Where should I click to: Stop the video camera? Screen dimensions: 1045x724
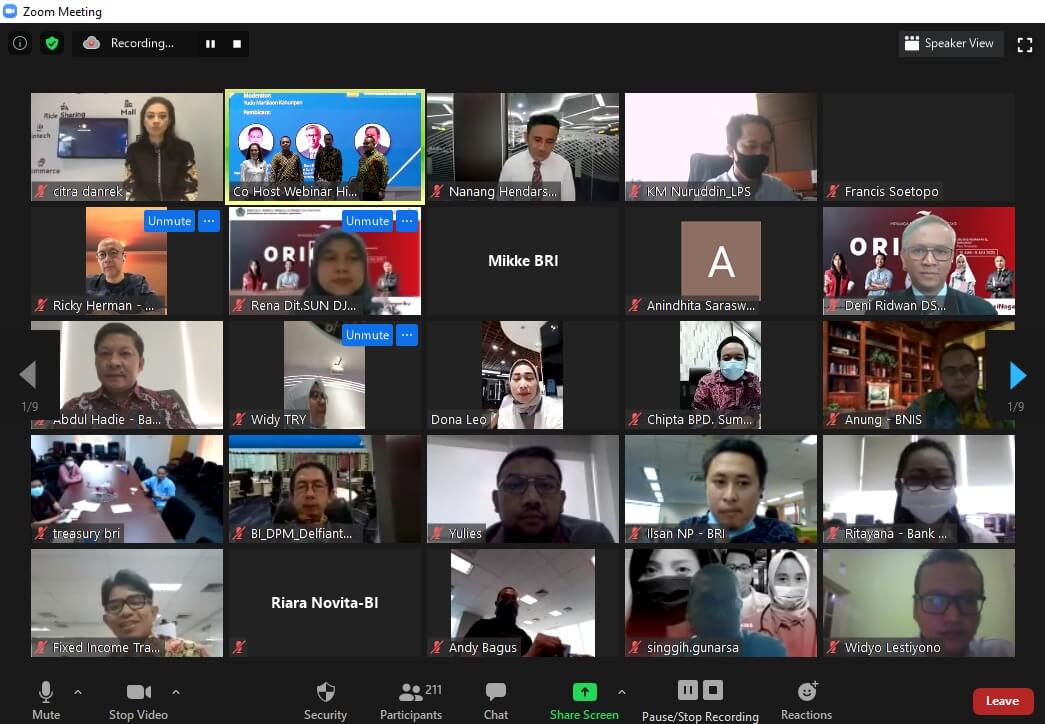[137, 700]
